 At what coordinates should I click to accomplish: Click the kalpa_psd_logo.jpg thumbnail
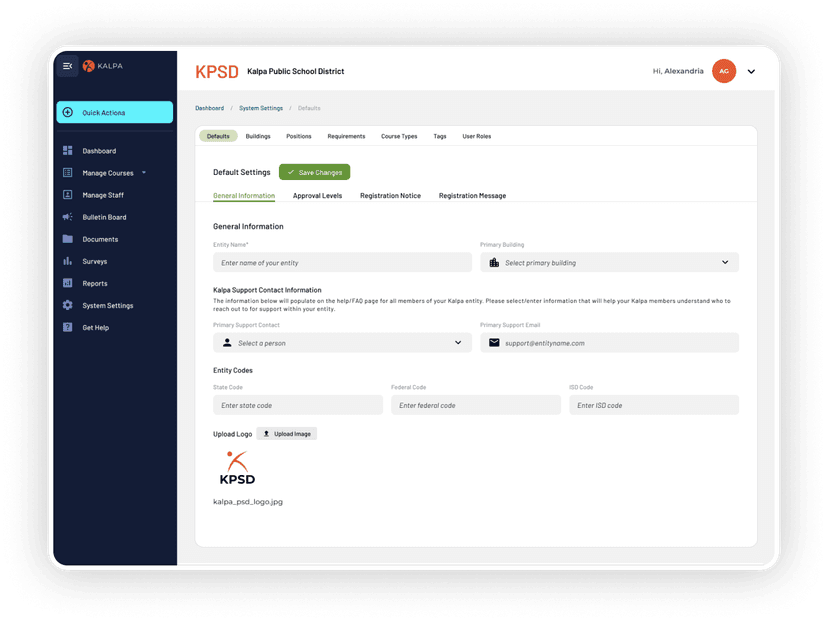pos(237,467)
